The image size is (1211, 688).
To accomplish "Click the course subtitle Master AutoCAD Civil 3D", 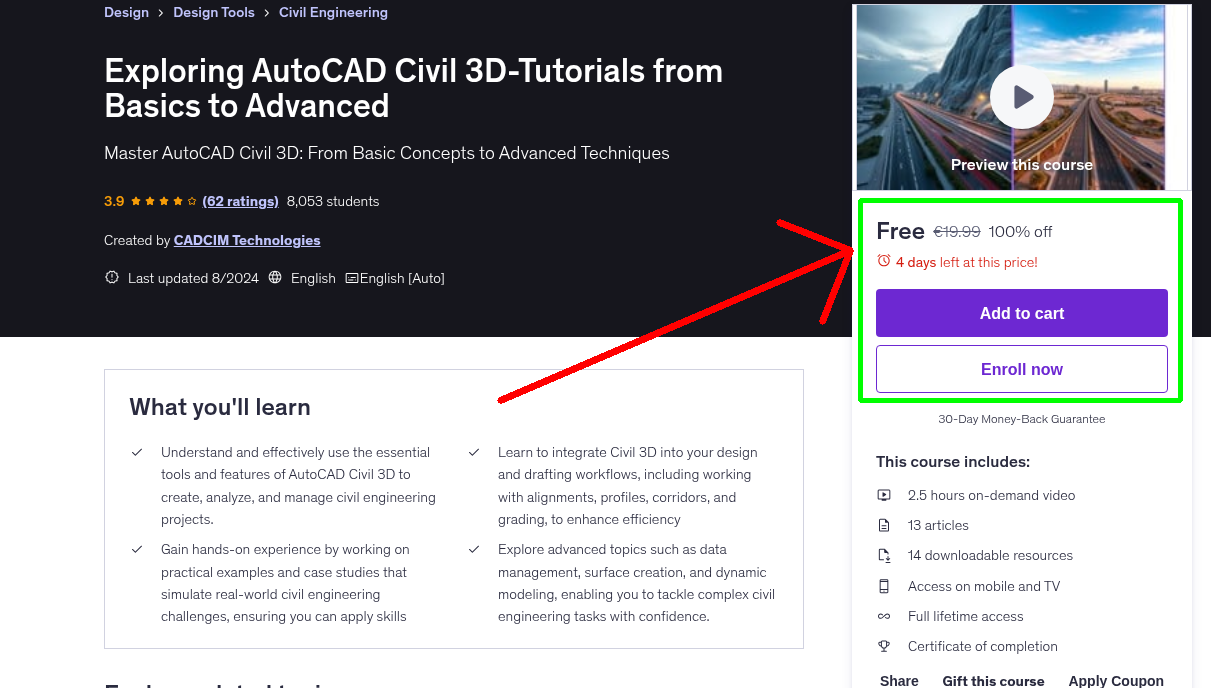I will [x=387, y=153].
